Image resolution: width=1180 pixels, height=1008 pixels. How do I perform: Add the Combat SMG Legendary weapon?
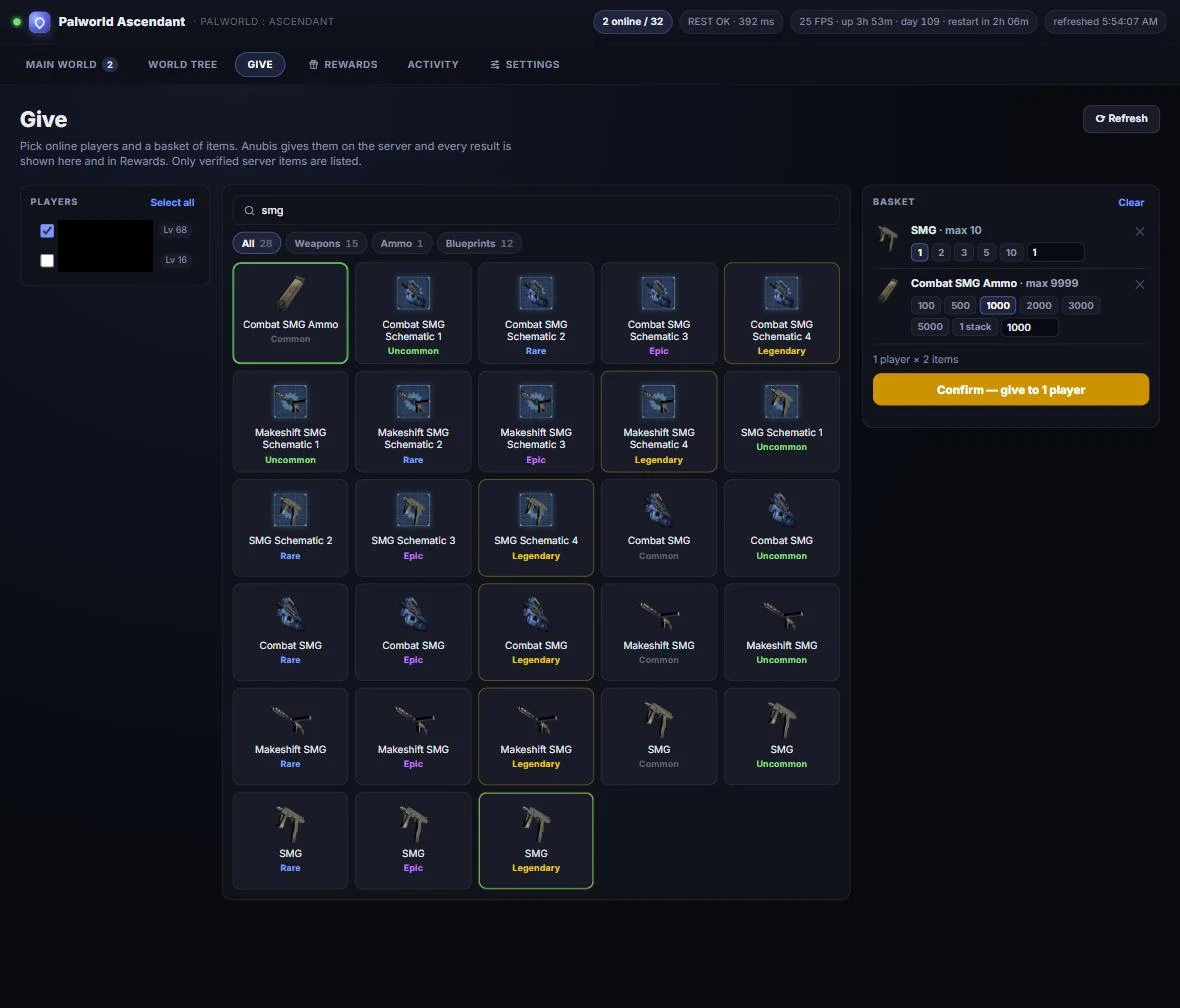(536, 632)
